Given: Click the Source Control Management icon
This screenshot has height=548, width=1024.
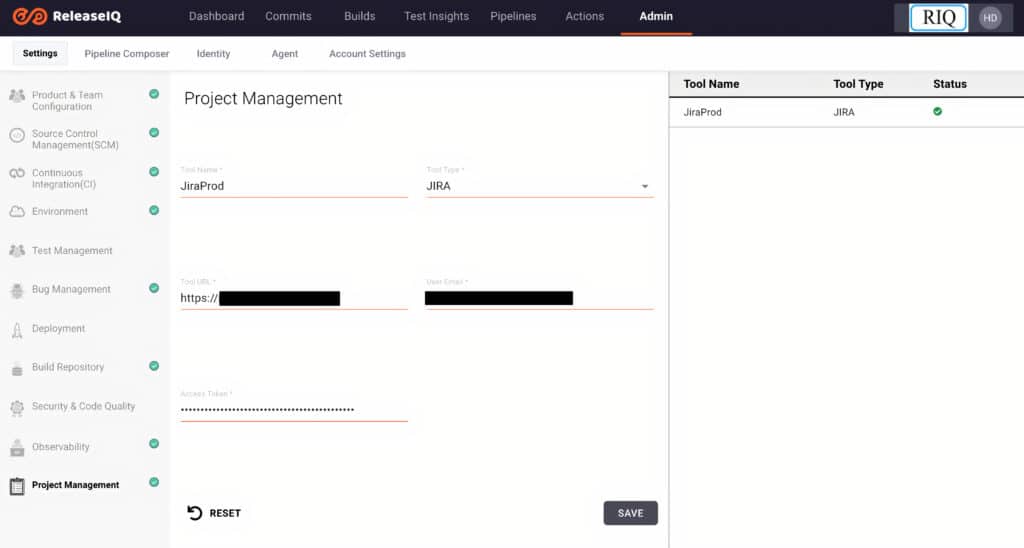Looking at the screenshot, I should click(x=17, y=135).
